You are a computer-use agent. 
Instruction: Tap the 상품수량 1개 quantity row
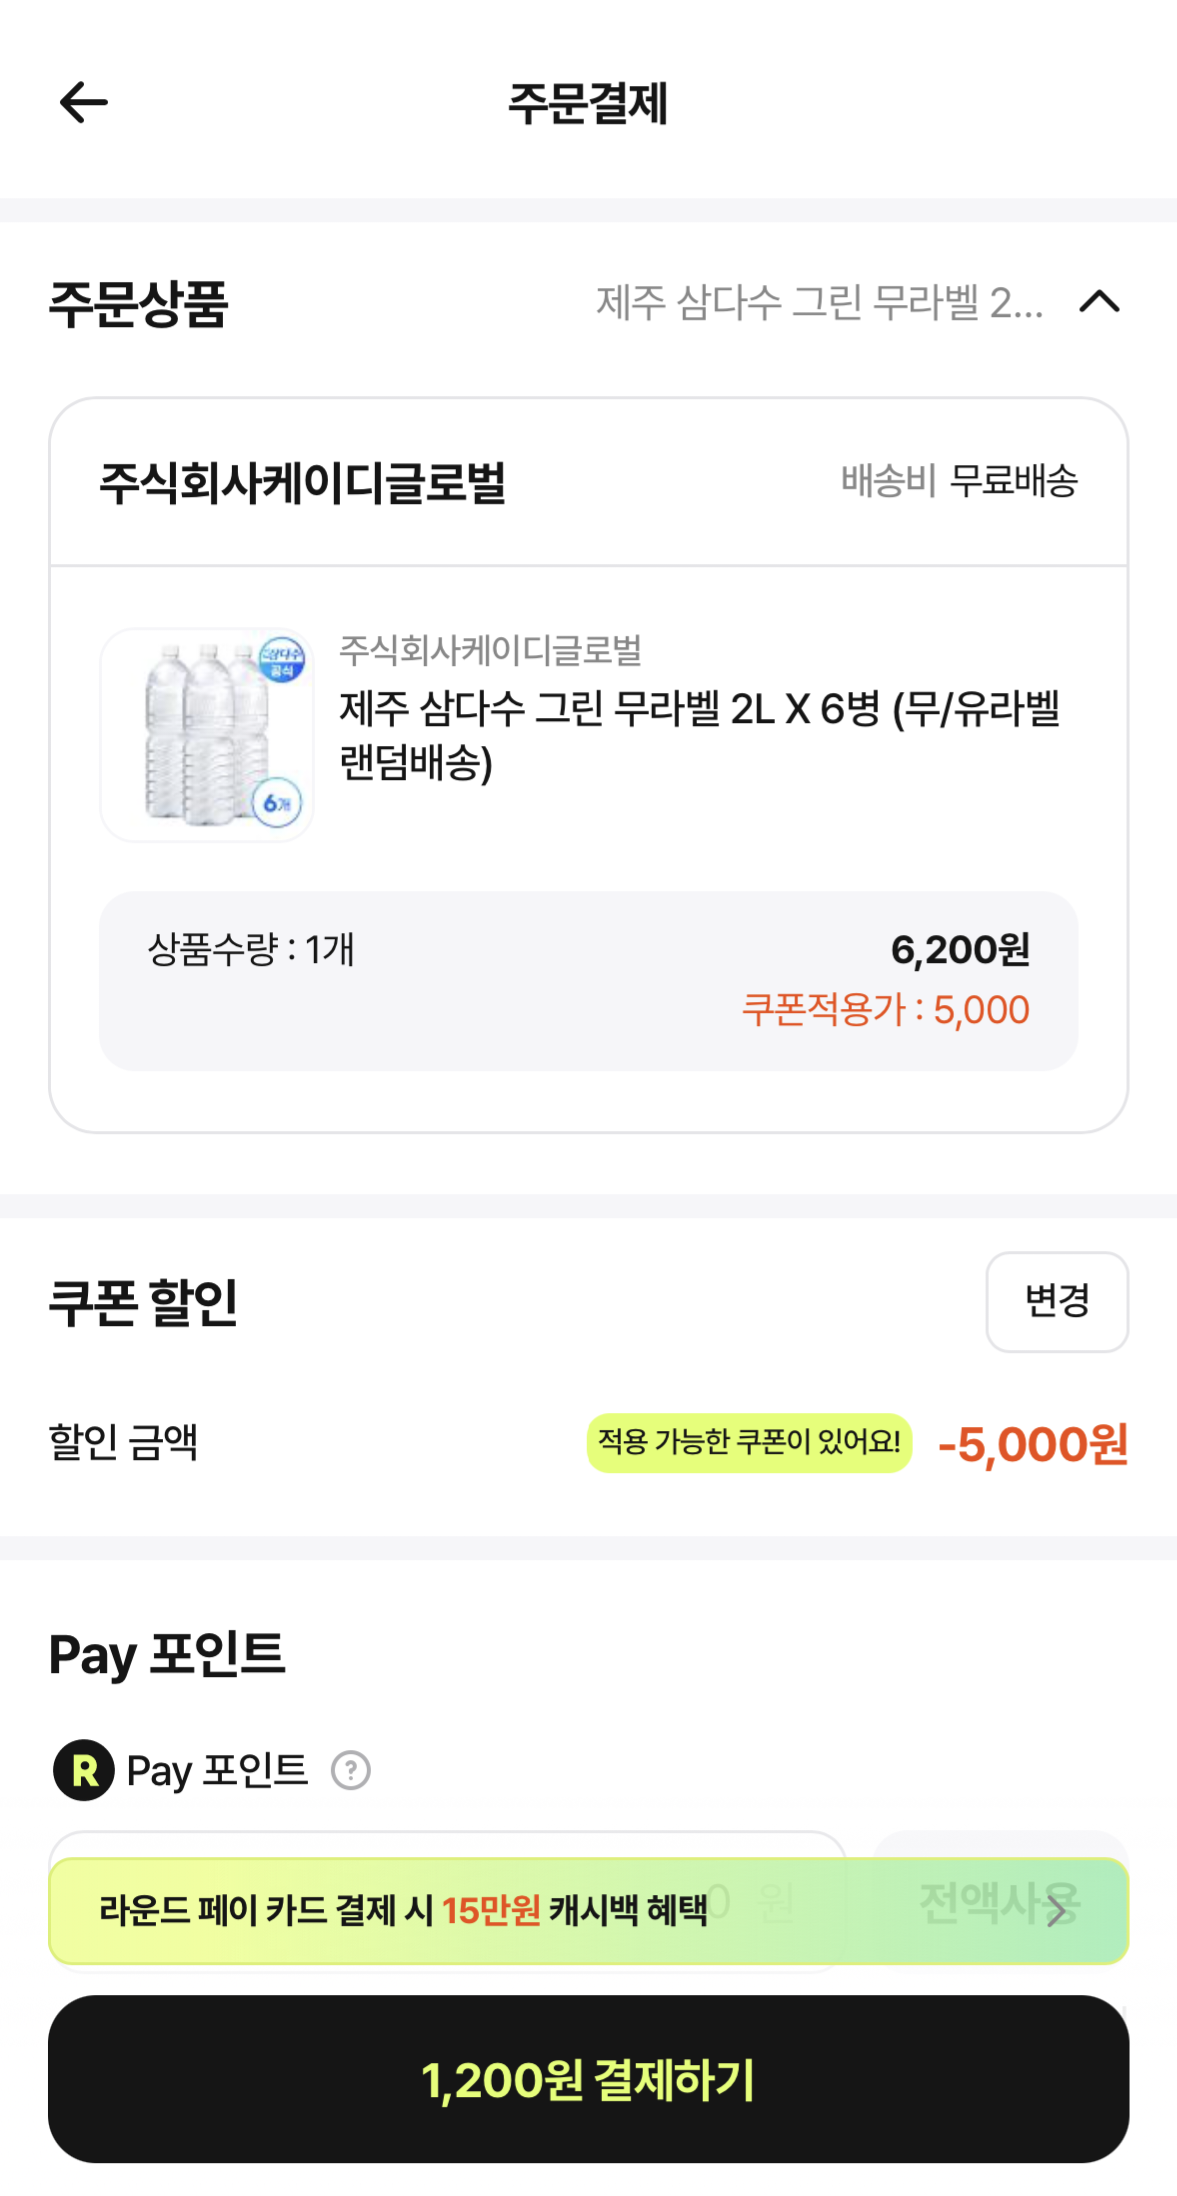pyautogui.click(x=251, y=949)
